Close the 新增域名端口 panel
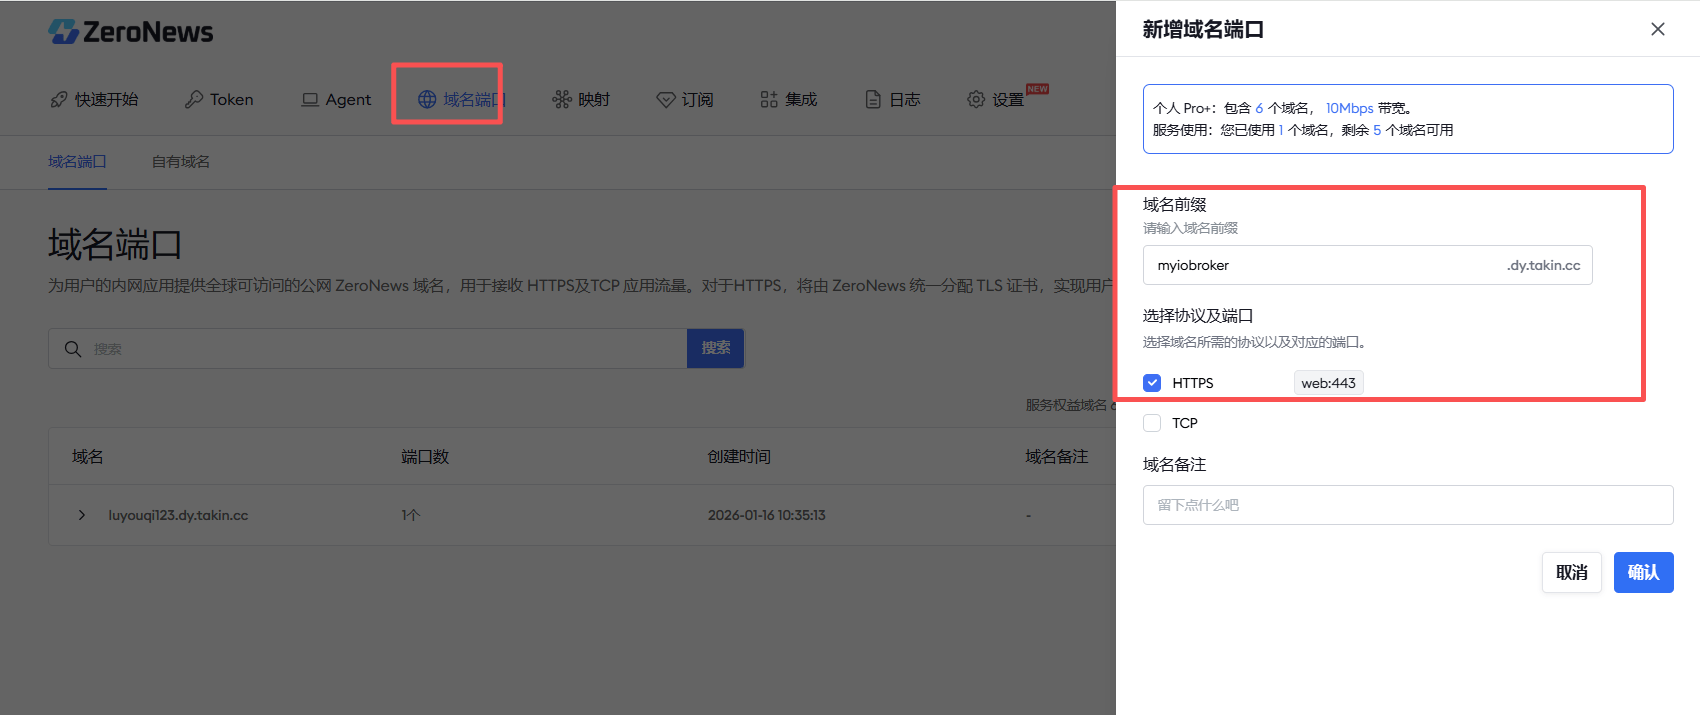1700x715 pixels. click(x=1658, y=29)
